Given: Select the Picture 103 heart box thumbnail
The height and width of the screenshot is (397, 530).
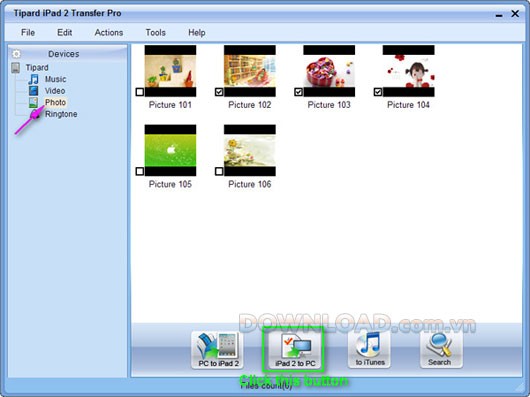Looking at the screenshot, I should (x=329, y=71).
